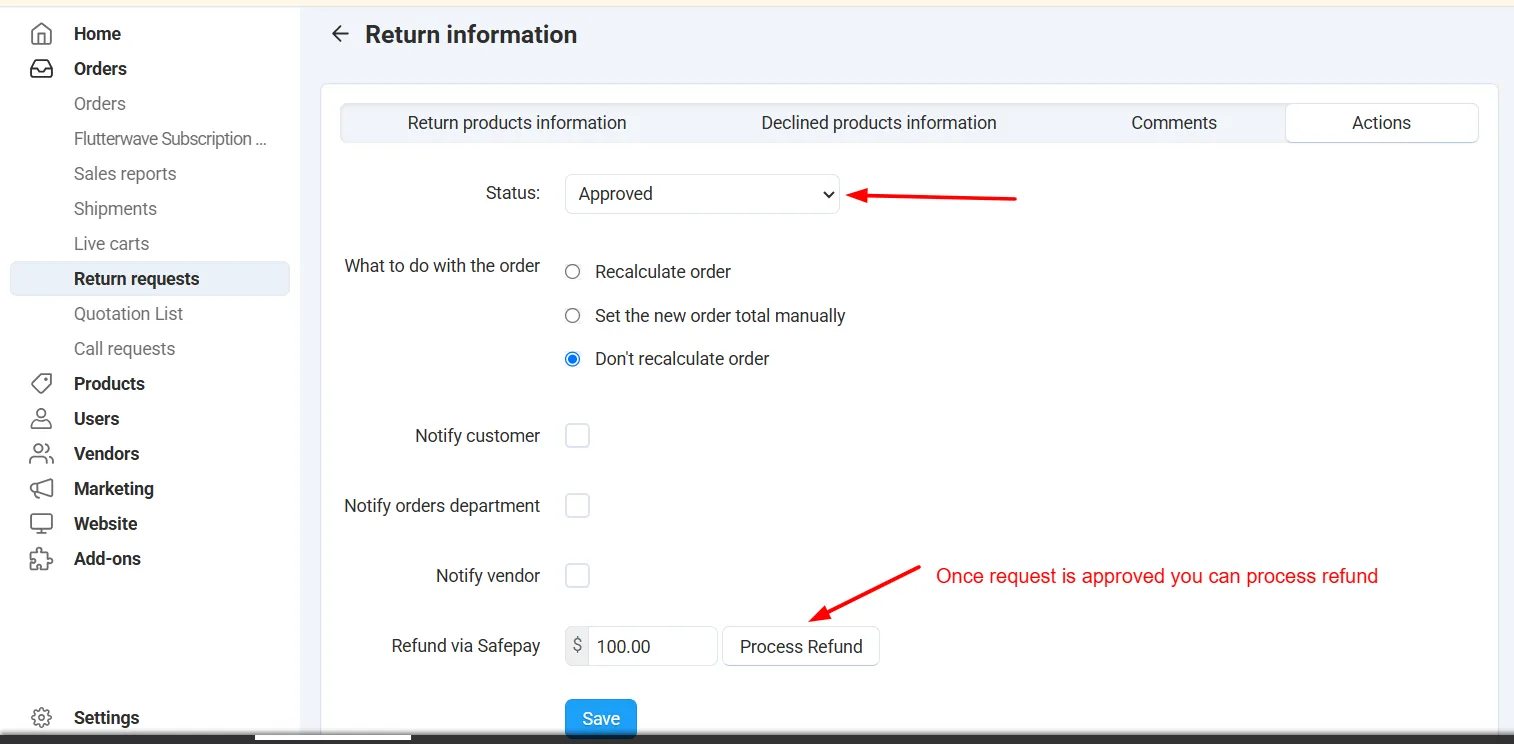
Task: Open Live carts in the sidebar
Action: coord(111,244)
